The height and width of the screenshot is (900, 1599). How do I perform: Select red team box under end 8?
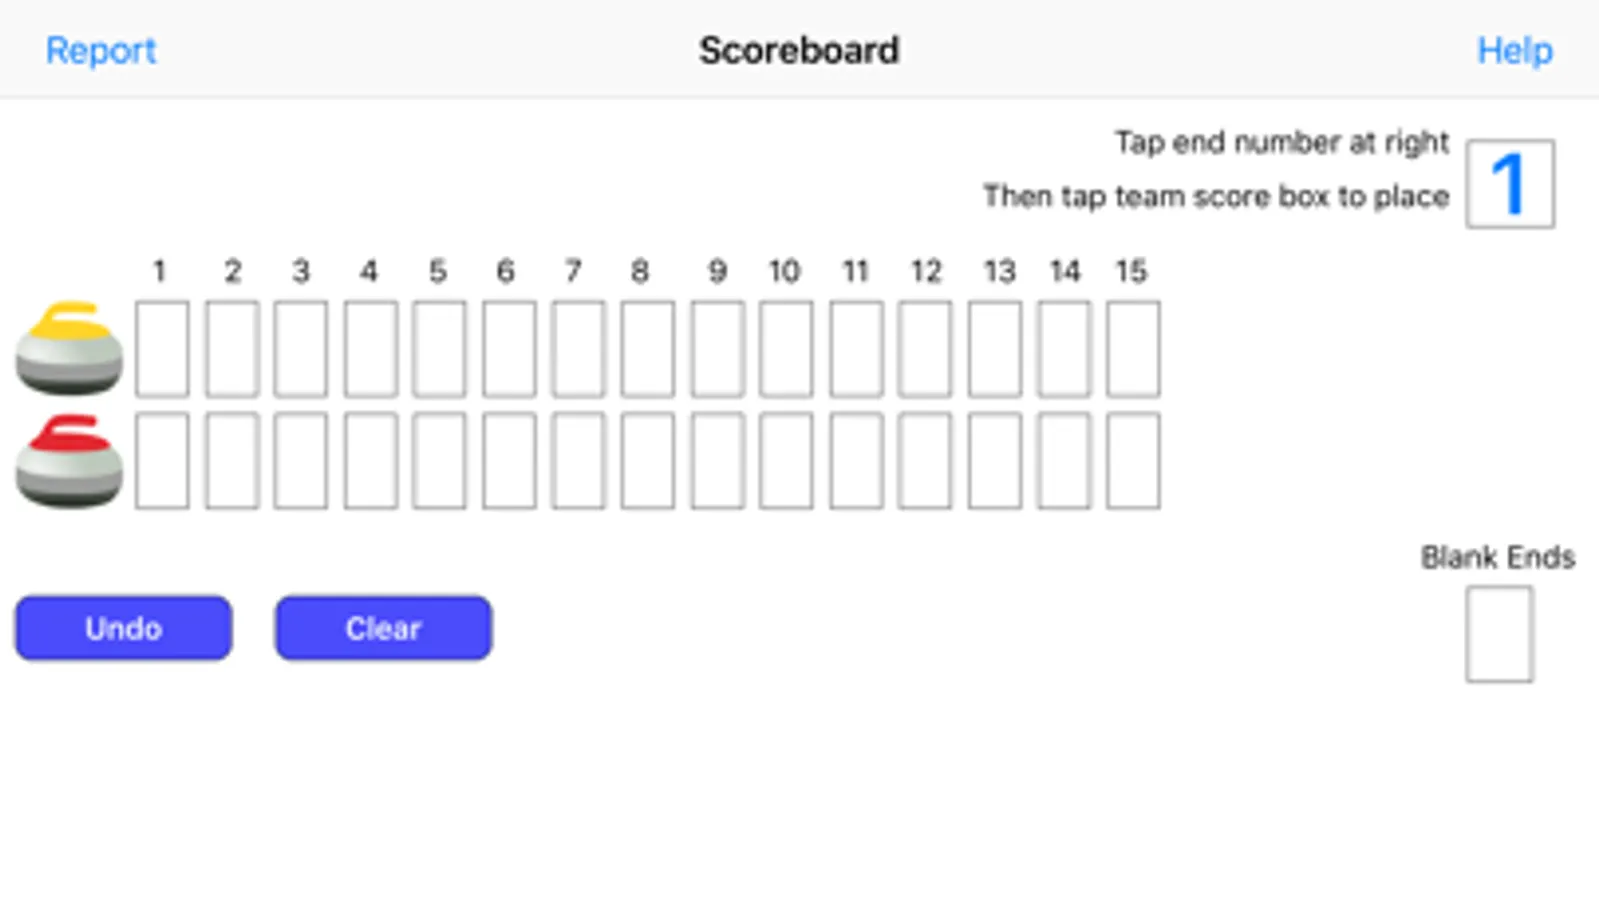(x=647, y=461)
